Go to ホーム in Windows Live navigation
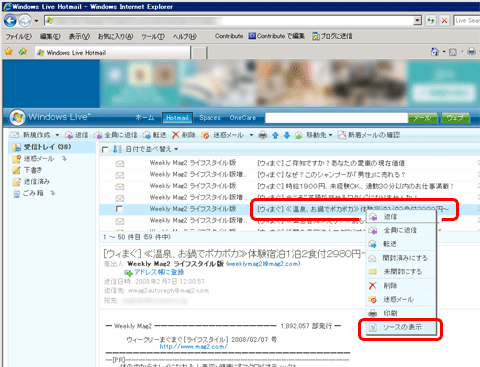Screen dimensions: 480x367 point(145,118)
